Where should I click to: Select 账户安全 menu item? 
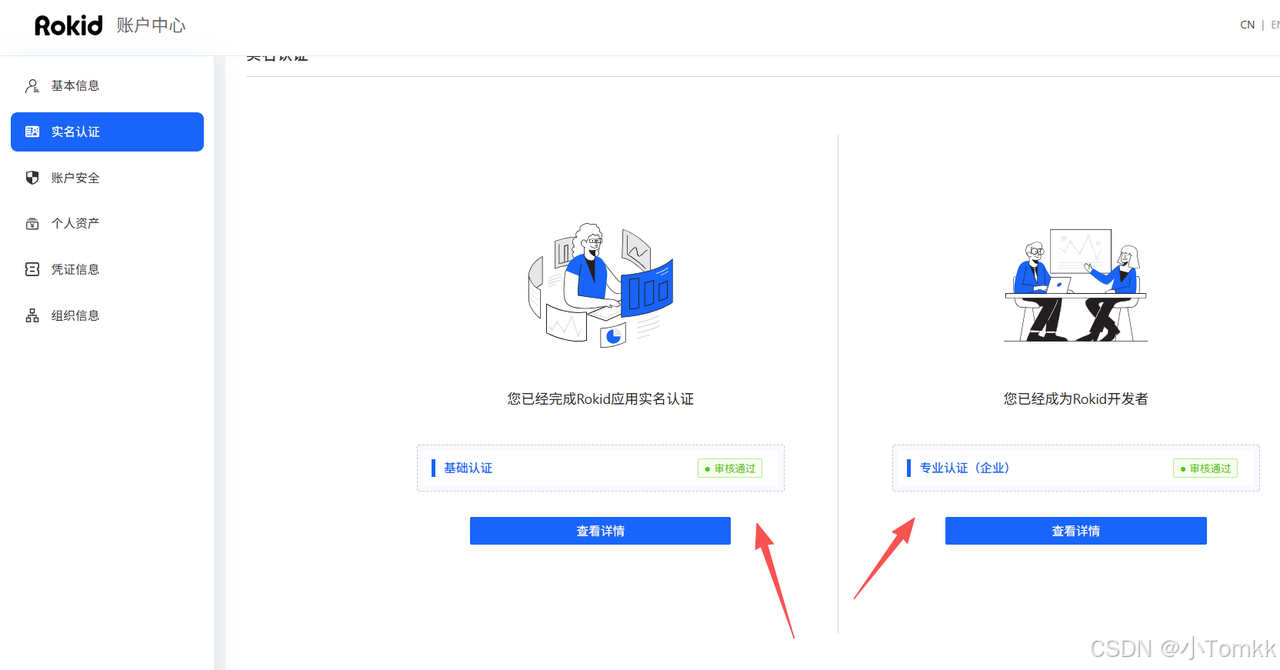pos(107,178)
